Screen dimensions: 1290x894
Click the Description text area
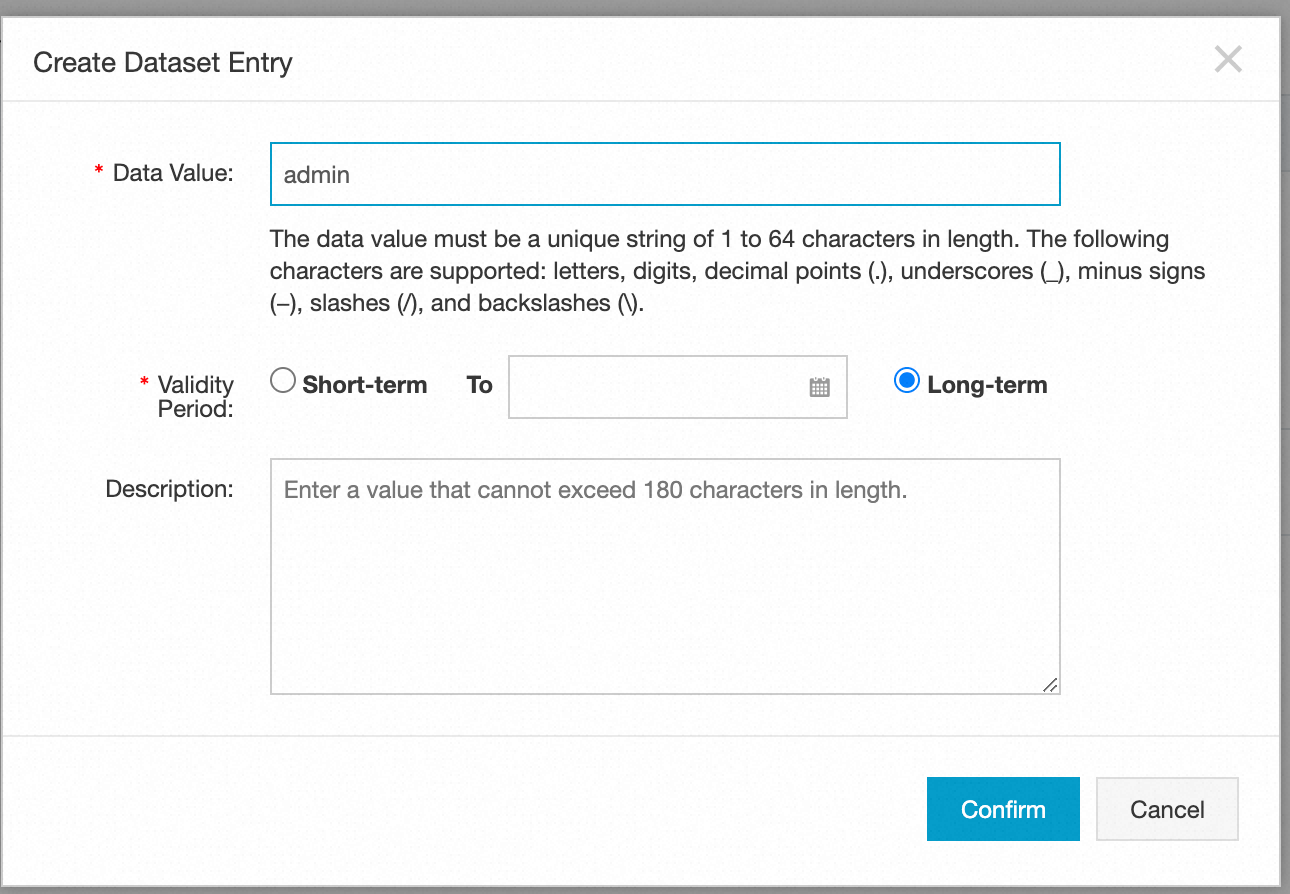pyautogui.click(x=665, y=576)
